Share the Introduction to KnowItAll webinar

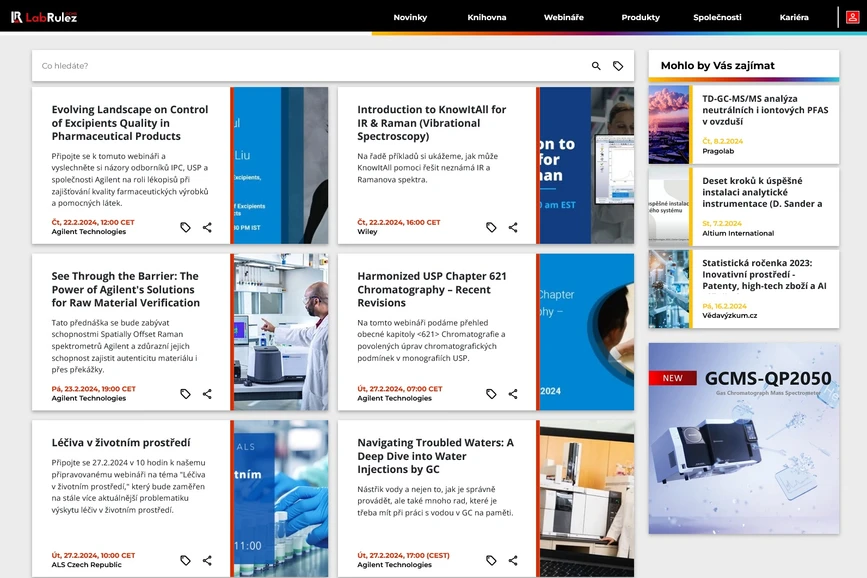pos(513,228)
